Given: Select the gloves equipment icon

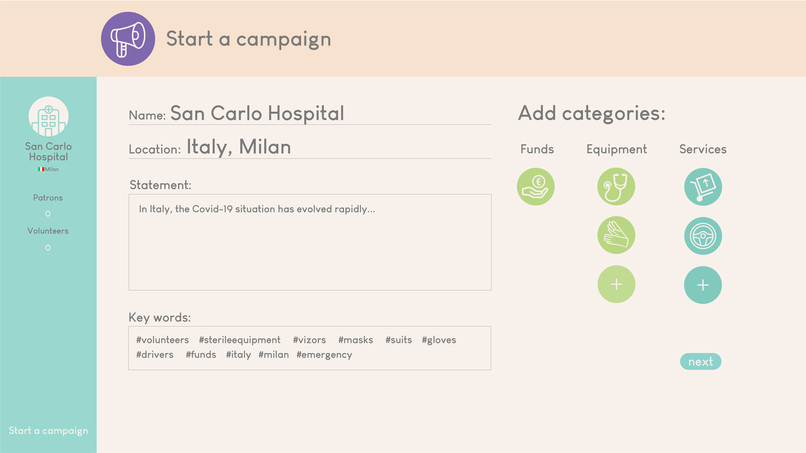Looking at the screenshot, I should 616,236.
